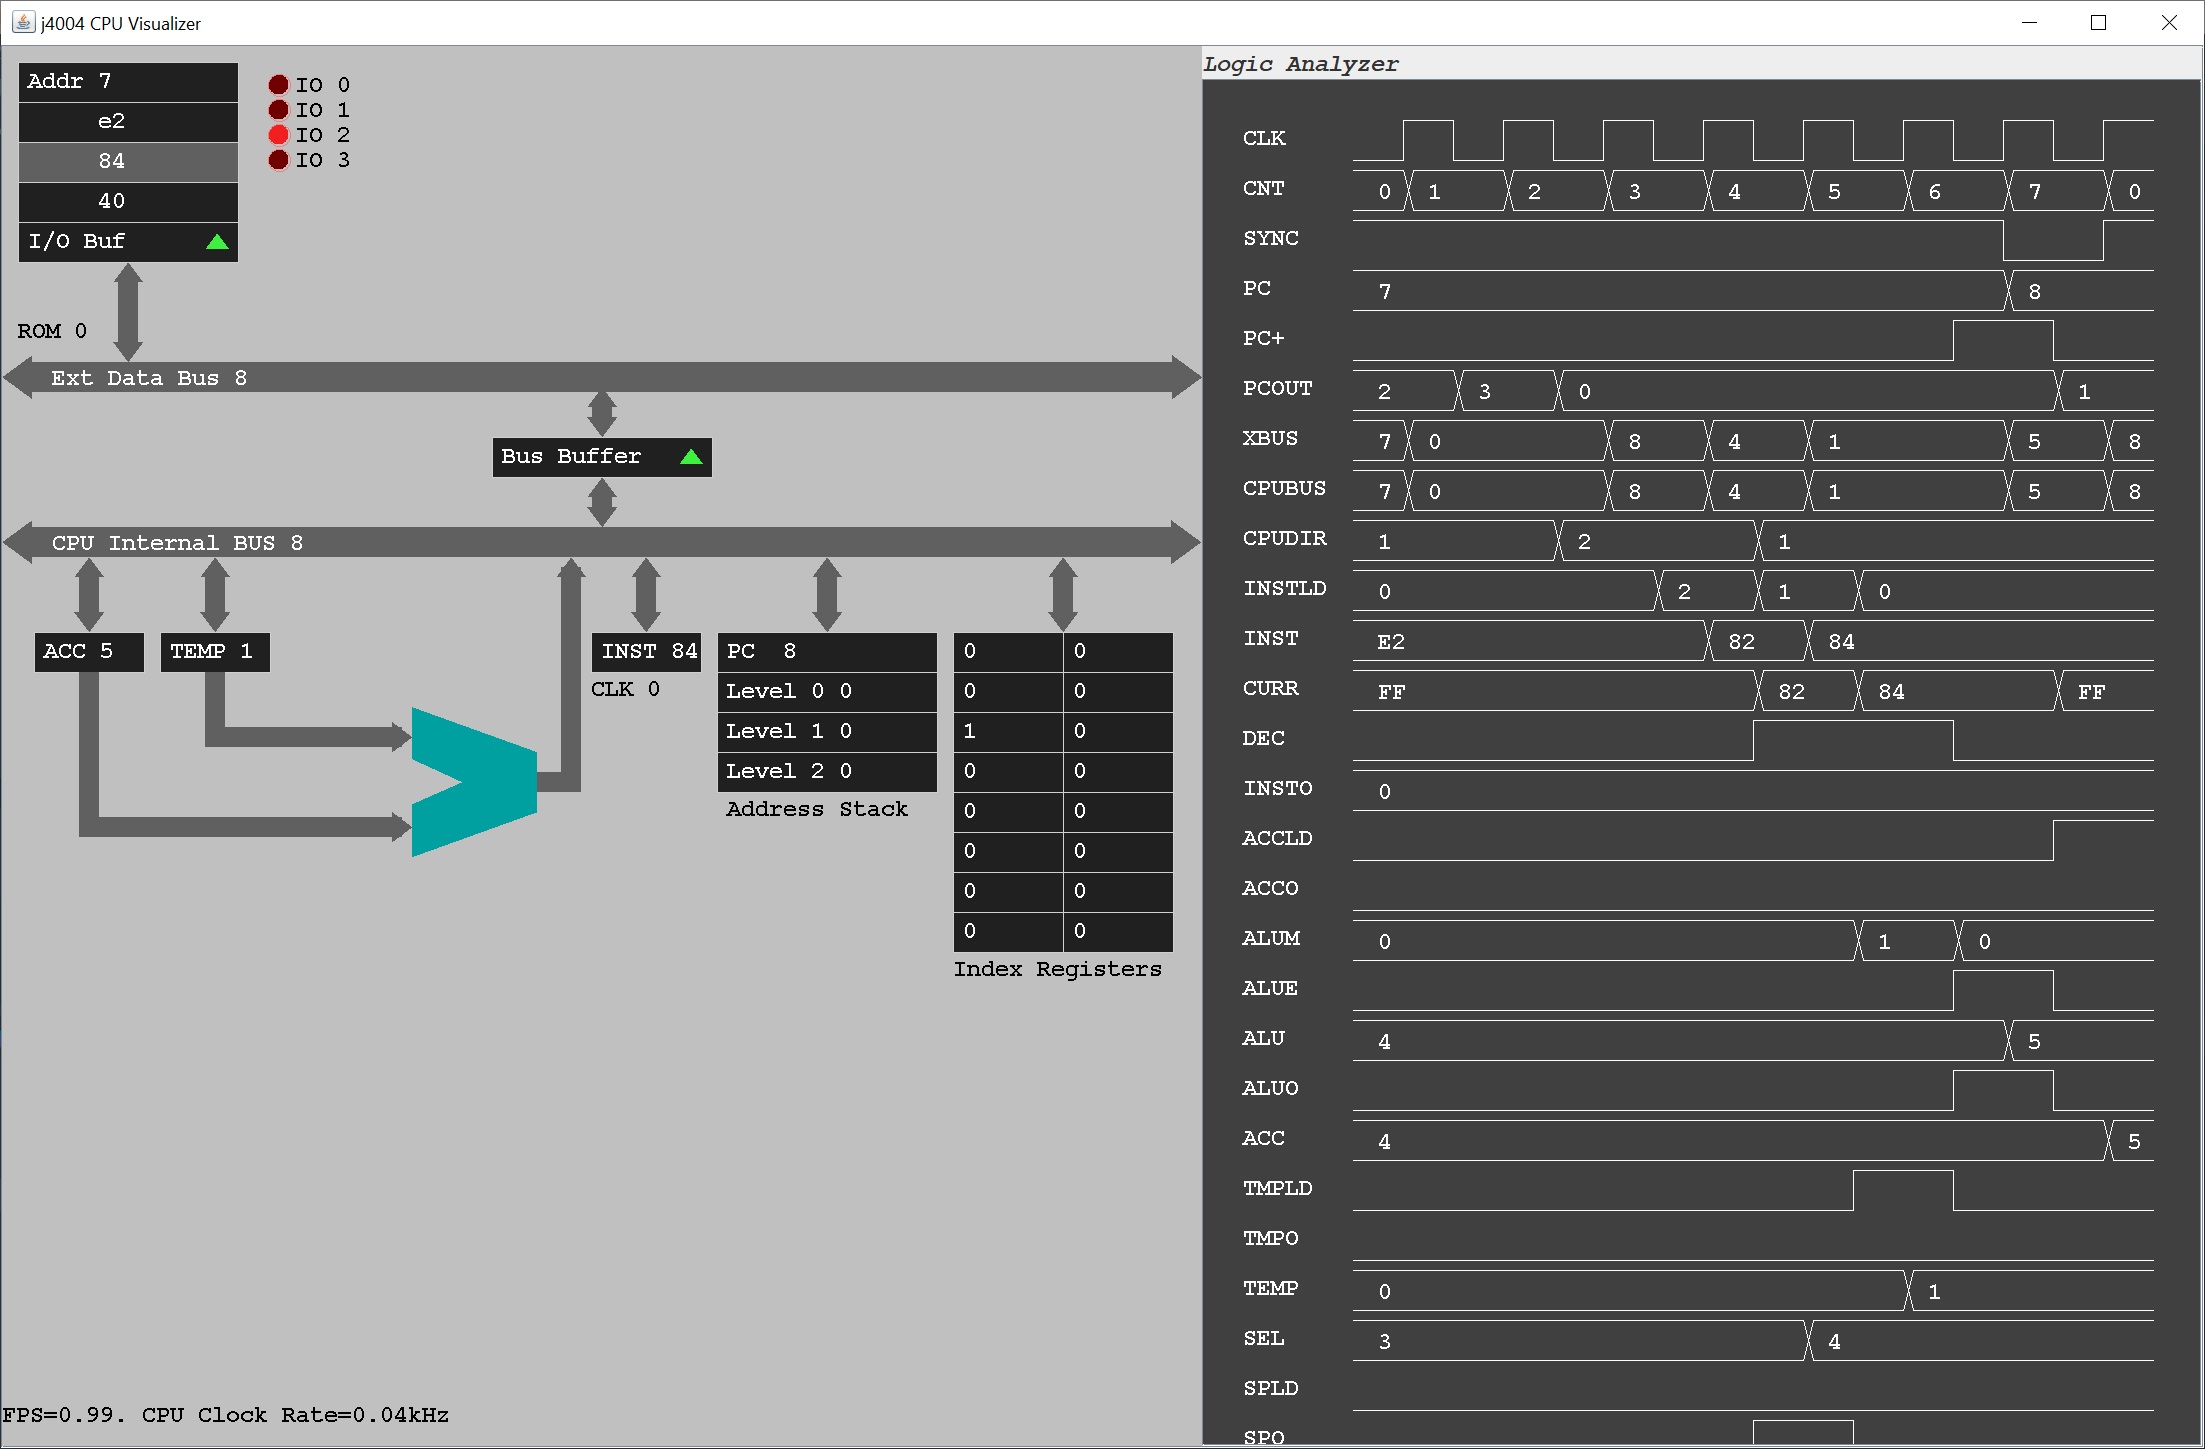
Task: Click the IO 3 indicator LED
Action: pyautogui.click(x=279, y=160)
